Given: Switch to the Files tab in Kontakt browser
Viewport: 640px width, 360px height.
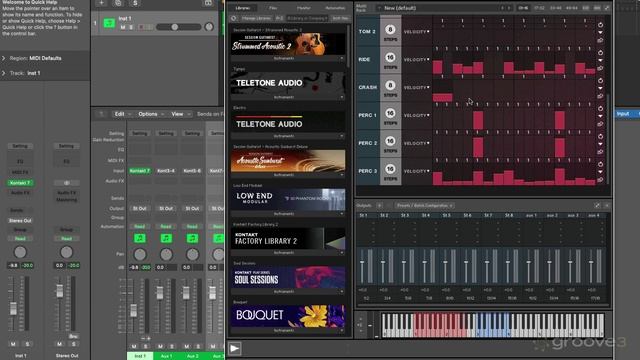Looking at the screenshot, I should coord(273,8).
